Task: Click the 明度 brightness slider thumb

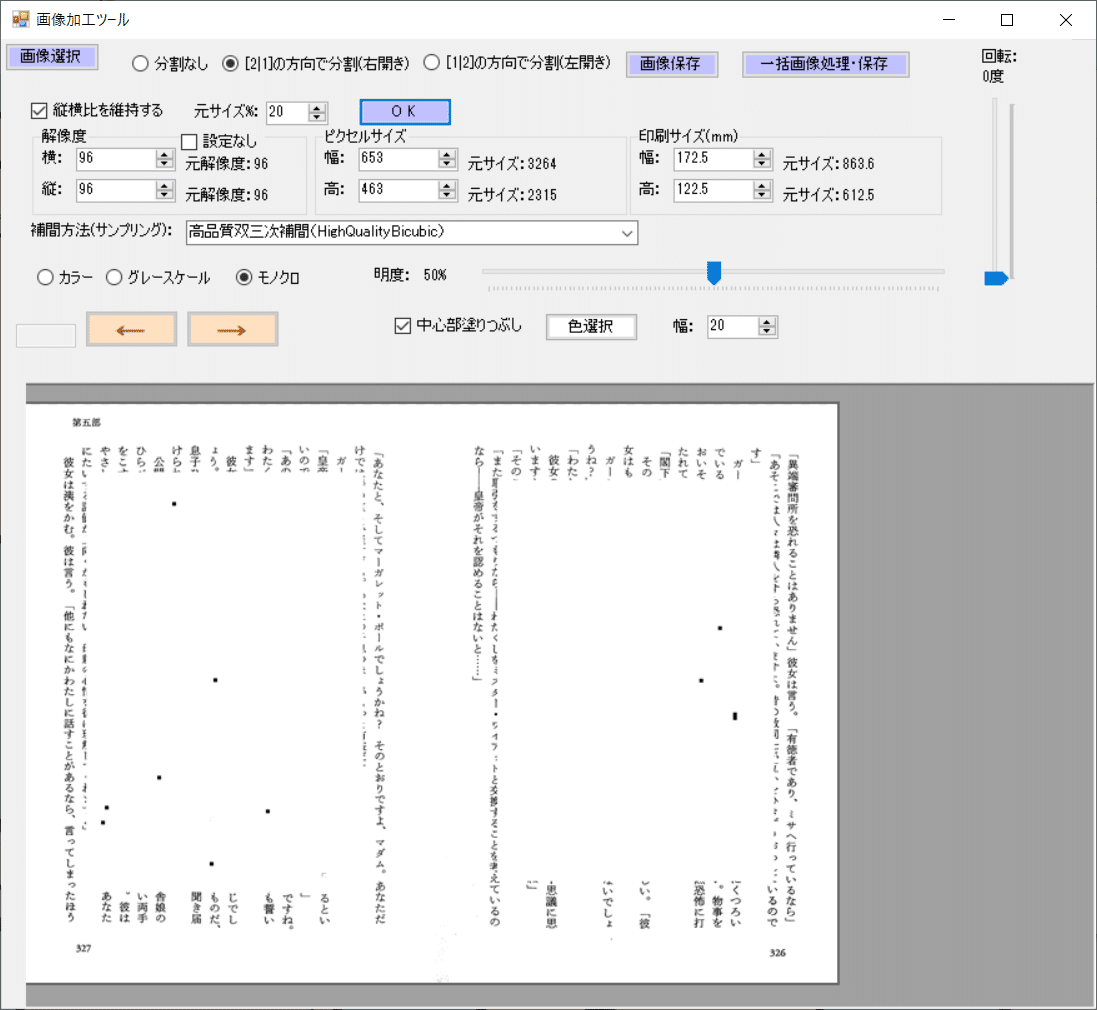Action: 714,273
